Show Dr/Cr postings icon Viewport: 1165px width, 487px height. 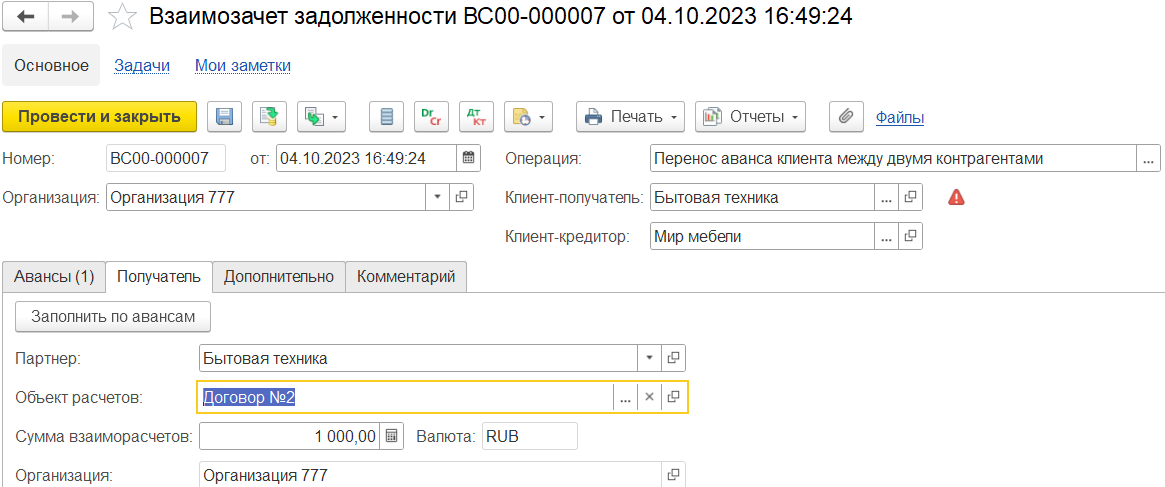tap(430, 117)
